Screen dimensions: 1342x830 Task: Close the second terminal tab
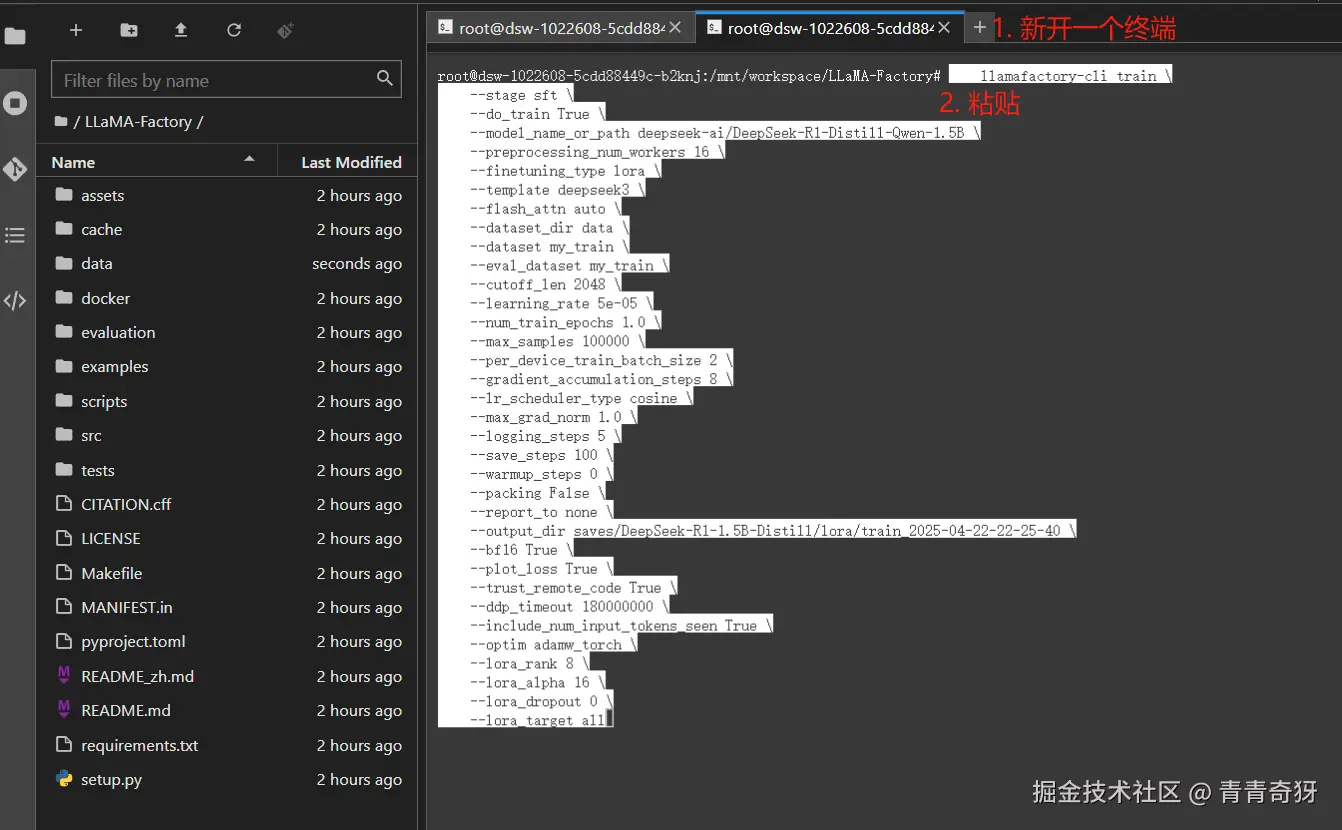945,28
